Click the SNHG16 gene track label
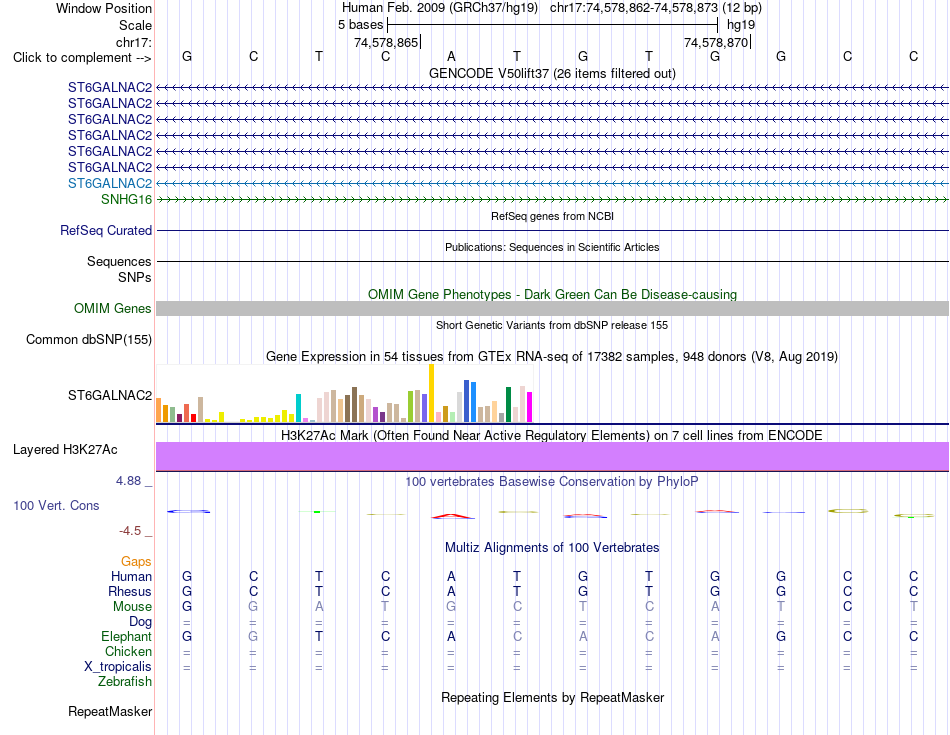Viewport: 950px width, 735px height. (x=126, y=199)
